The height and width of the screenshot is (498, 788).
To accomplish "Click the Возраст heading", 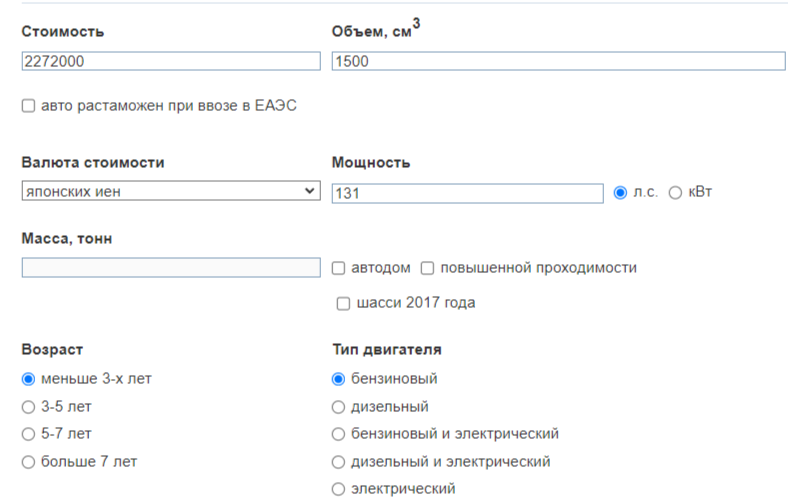I will click(x=52, y=350).
